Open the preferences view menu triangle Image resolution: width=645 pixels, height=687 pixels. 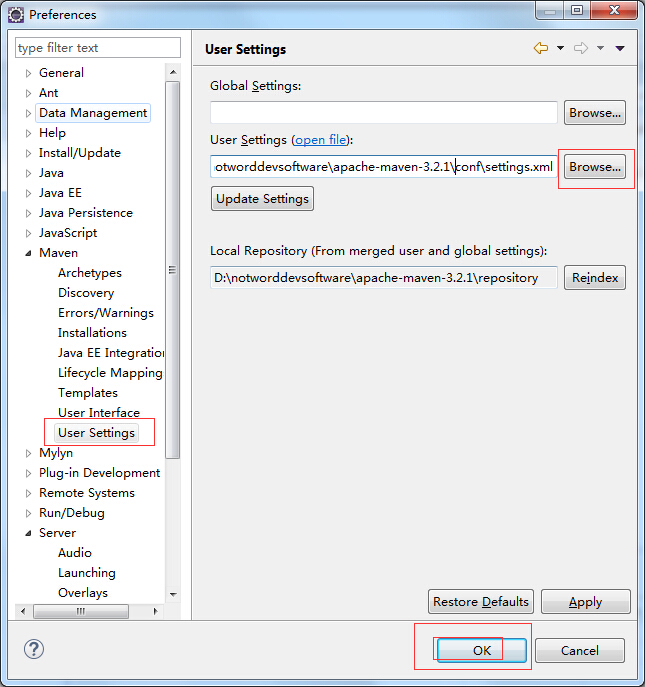pyautogui.click(x=620, y=48)
